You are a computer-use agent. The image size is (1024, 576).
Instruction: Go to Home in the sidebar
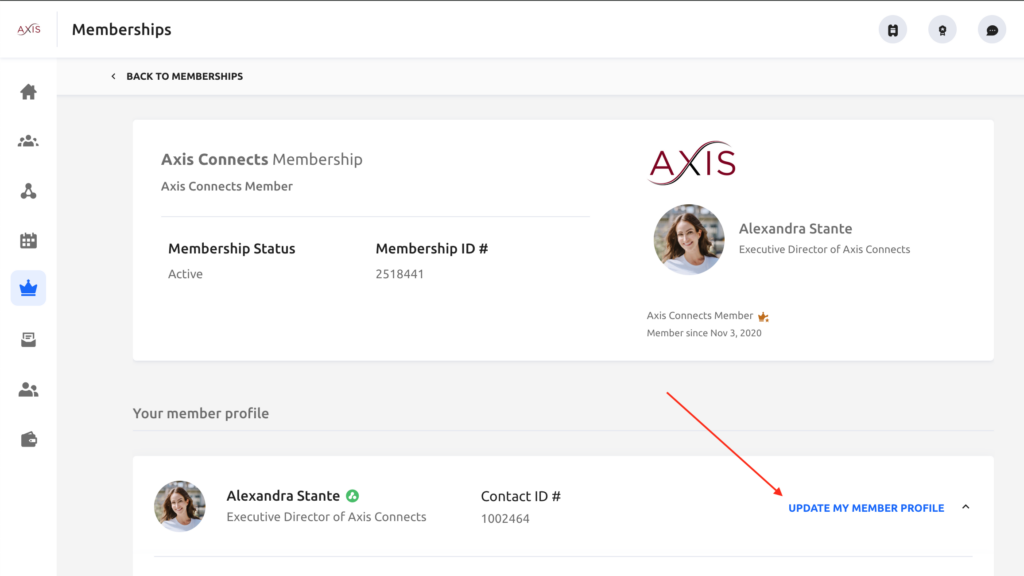[28, 92]
